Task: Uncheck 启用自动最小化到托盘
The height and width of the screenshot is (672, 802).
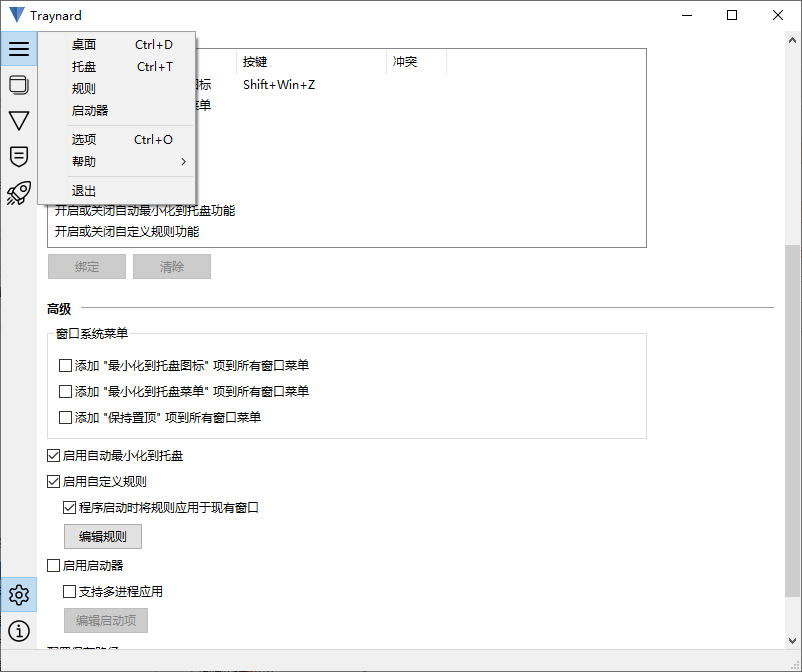Action: pos(53,455)
